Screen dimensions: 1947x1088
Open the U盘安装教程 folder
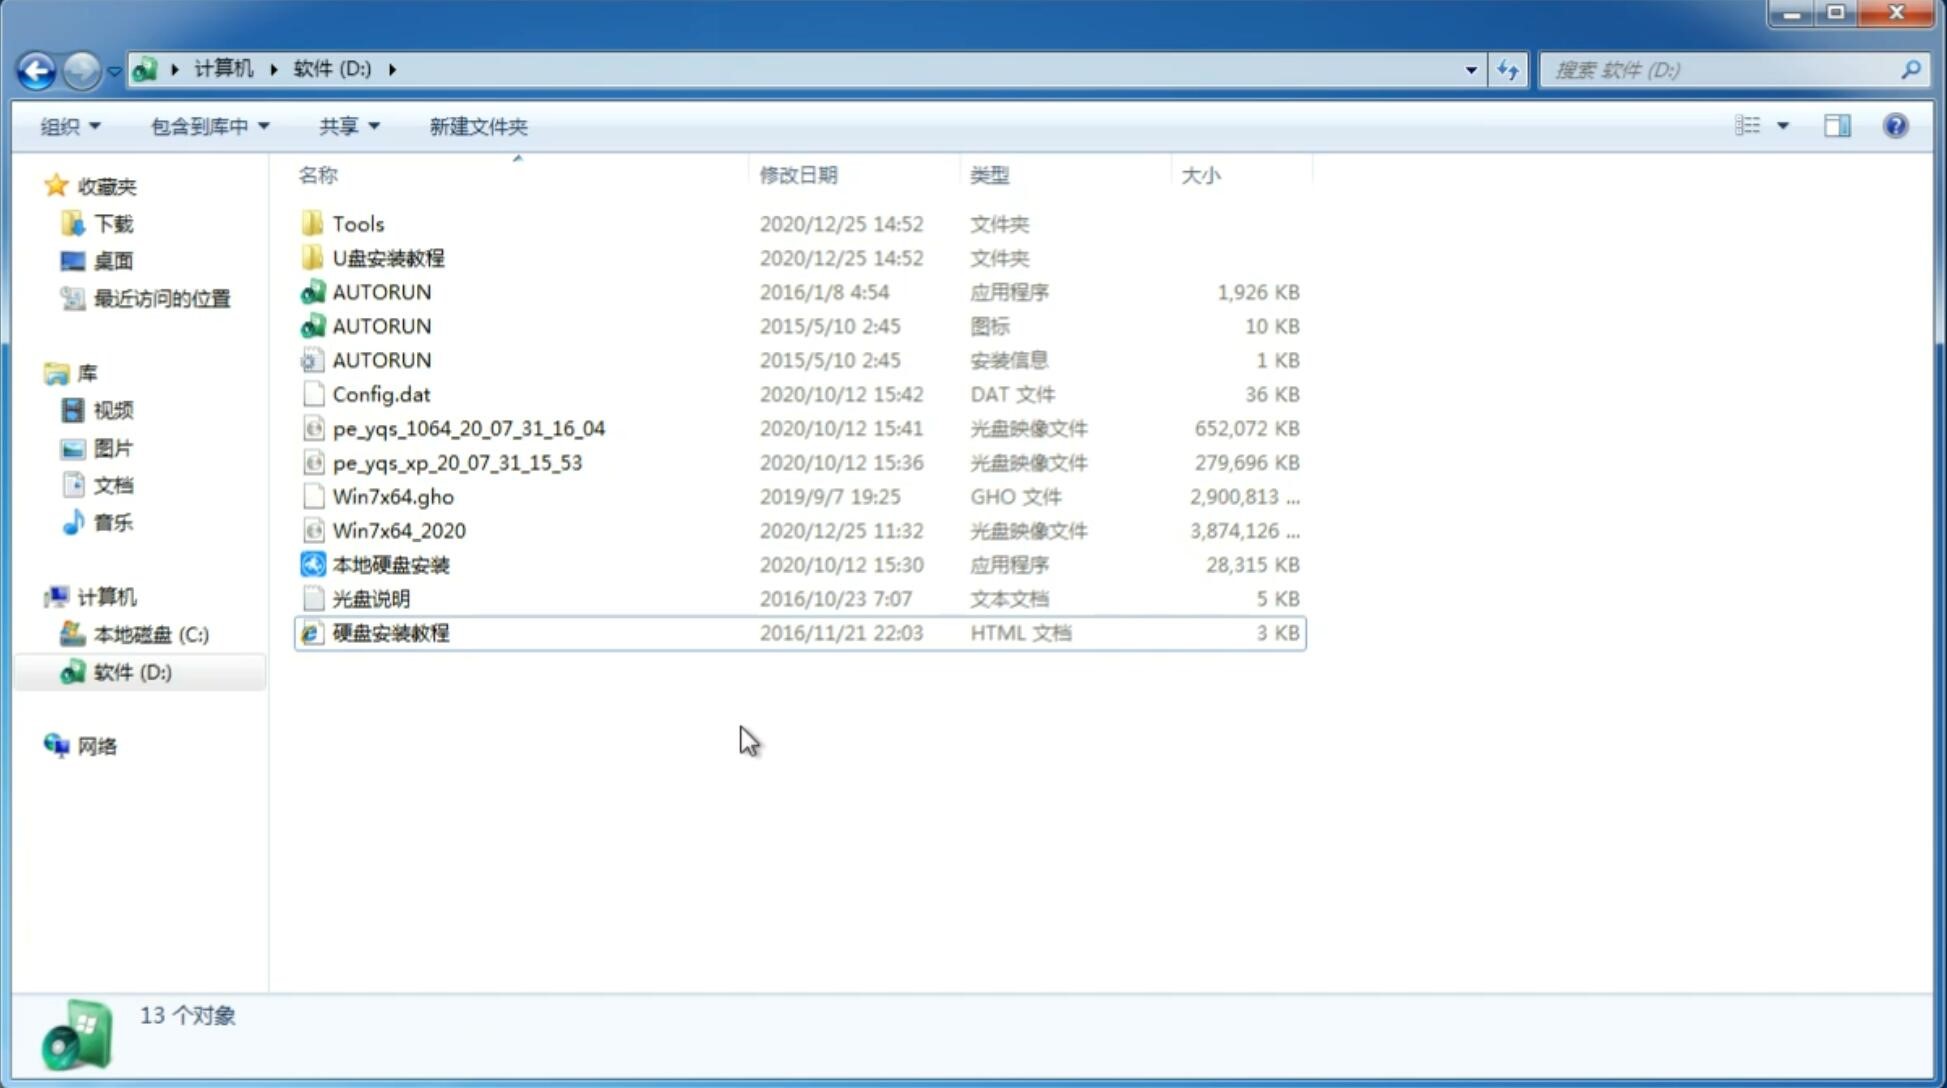click(389, 257)
